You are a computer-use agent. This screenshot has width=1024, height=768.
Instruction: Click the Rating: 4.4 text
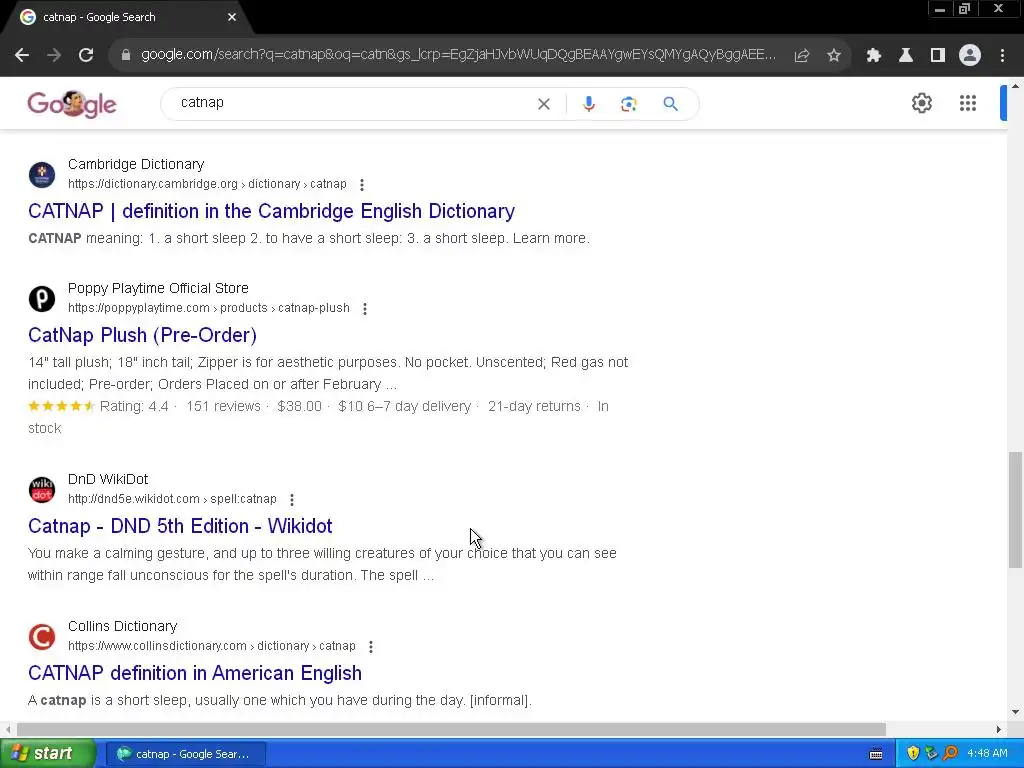134,406
